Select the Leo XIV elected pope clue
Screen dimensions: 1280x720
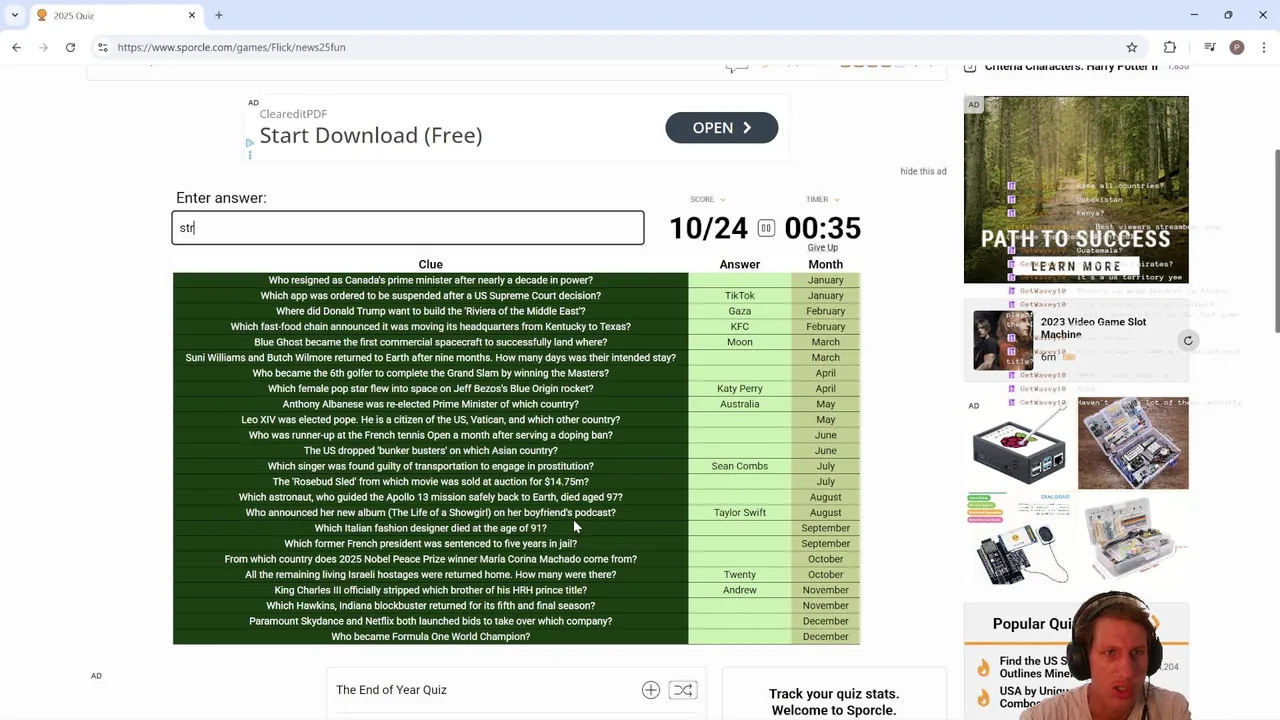(430, 420)
